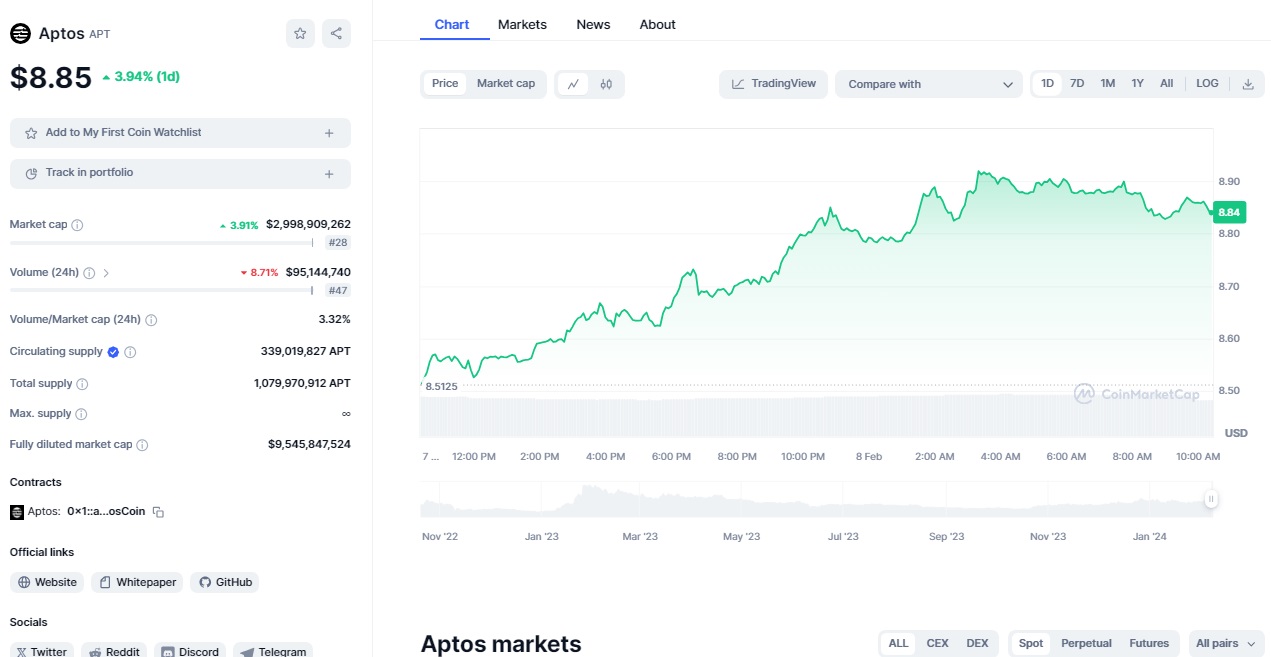Image resolution: width=1271 pixels, height=657 pixels.
Task: Click Track in portfolio button
Action: pos(180,173)
